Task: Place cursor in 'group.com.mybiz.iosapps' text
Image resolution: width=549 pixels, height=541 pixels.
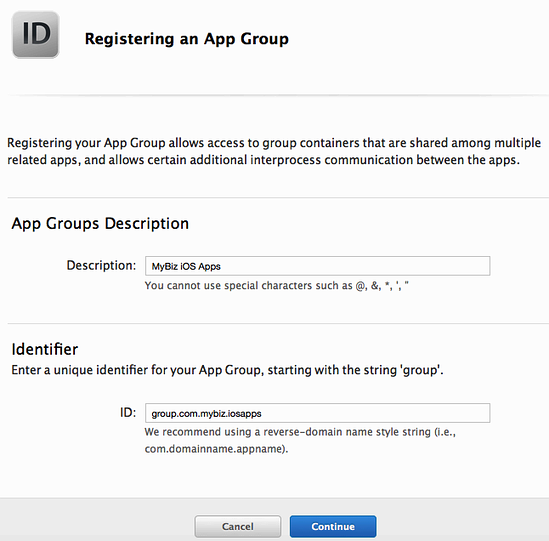Action: [x=206, y=414]
